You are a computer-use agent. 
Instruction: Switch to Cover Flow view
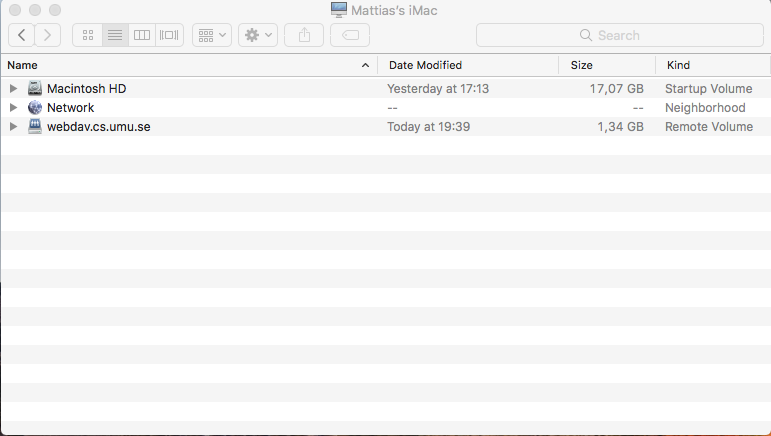(x=169, y=35)
